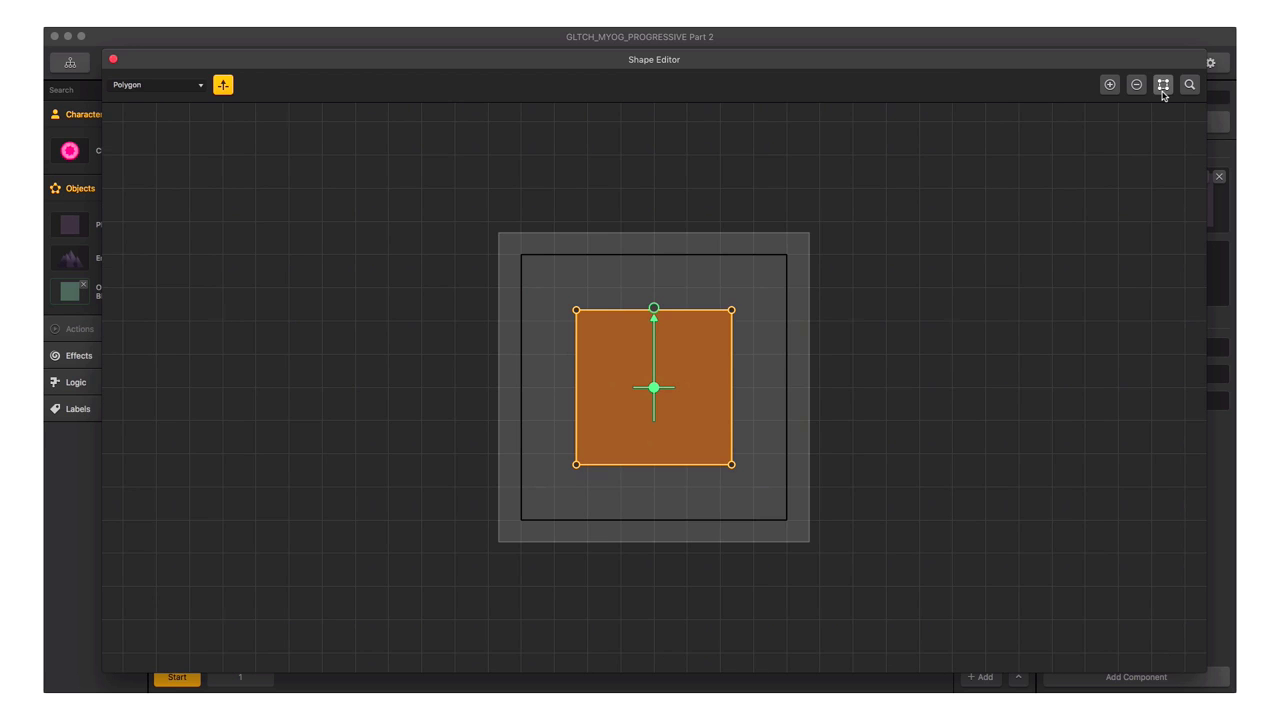Screen dimensions: 1280x720
Task: Select the top-left polygon vertex handle
Action: (576, 310)
